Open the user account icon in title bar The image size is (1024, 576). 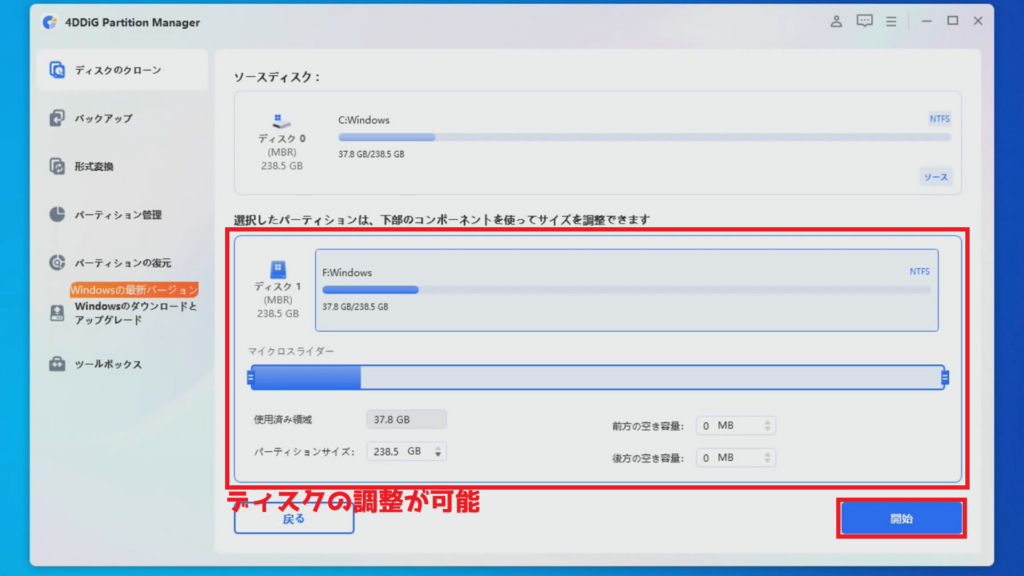[837, 21]
